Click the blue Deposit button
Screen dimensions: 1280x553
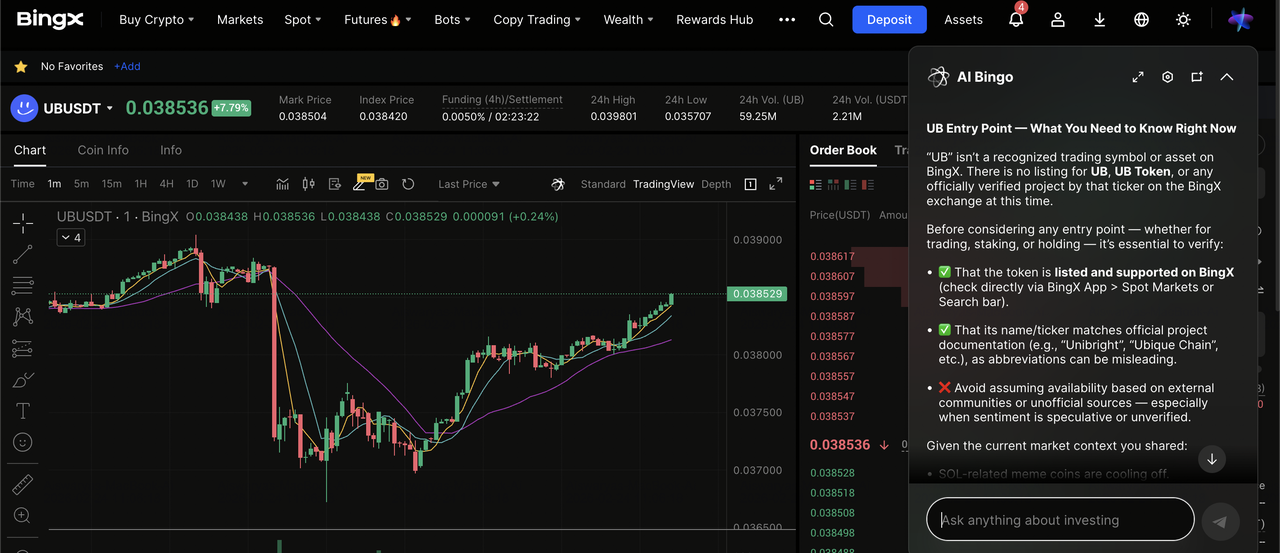pos(889,20)
